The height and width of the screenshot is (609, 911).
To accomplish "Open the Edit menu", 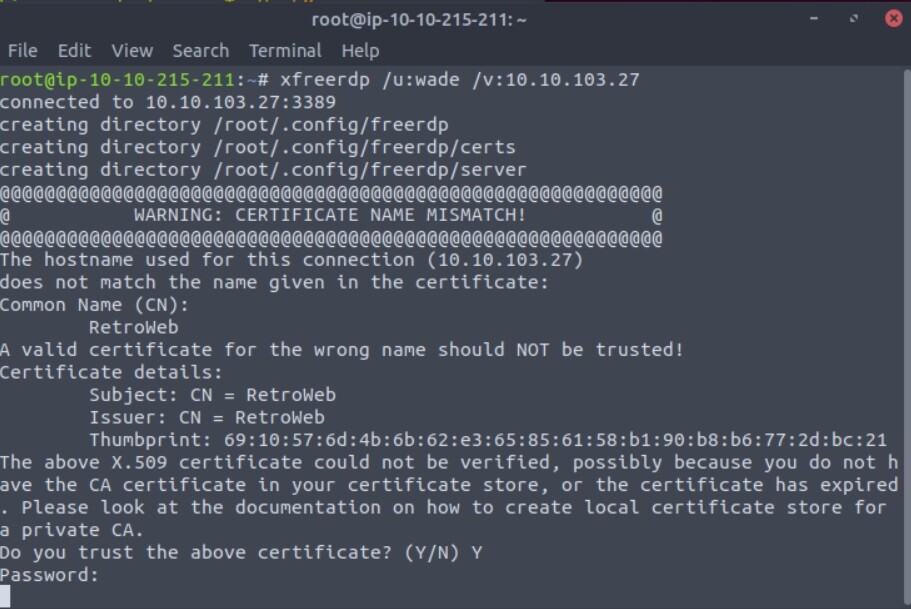I will (x=74, y=50).
